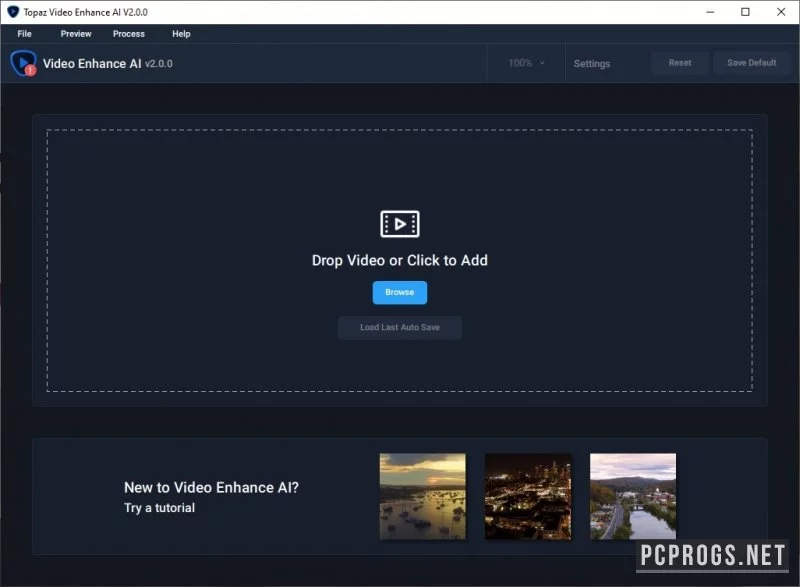Open the Preview menu

(76, 34)
